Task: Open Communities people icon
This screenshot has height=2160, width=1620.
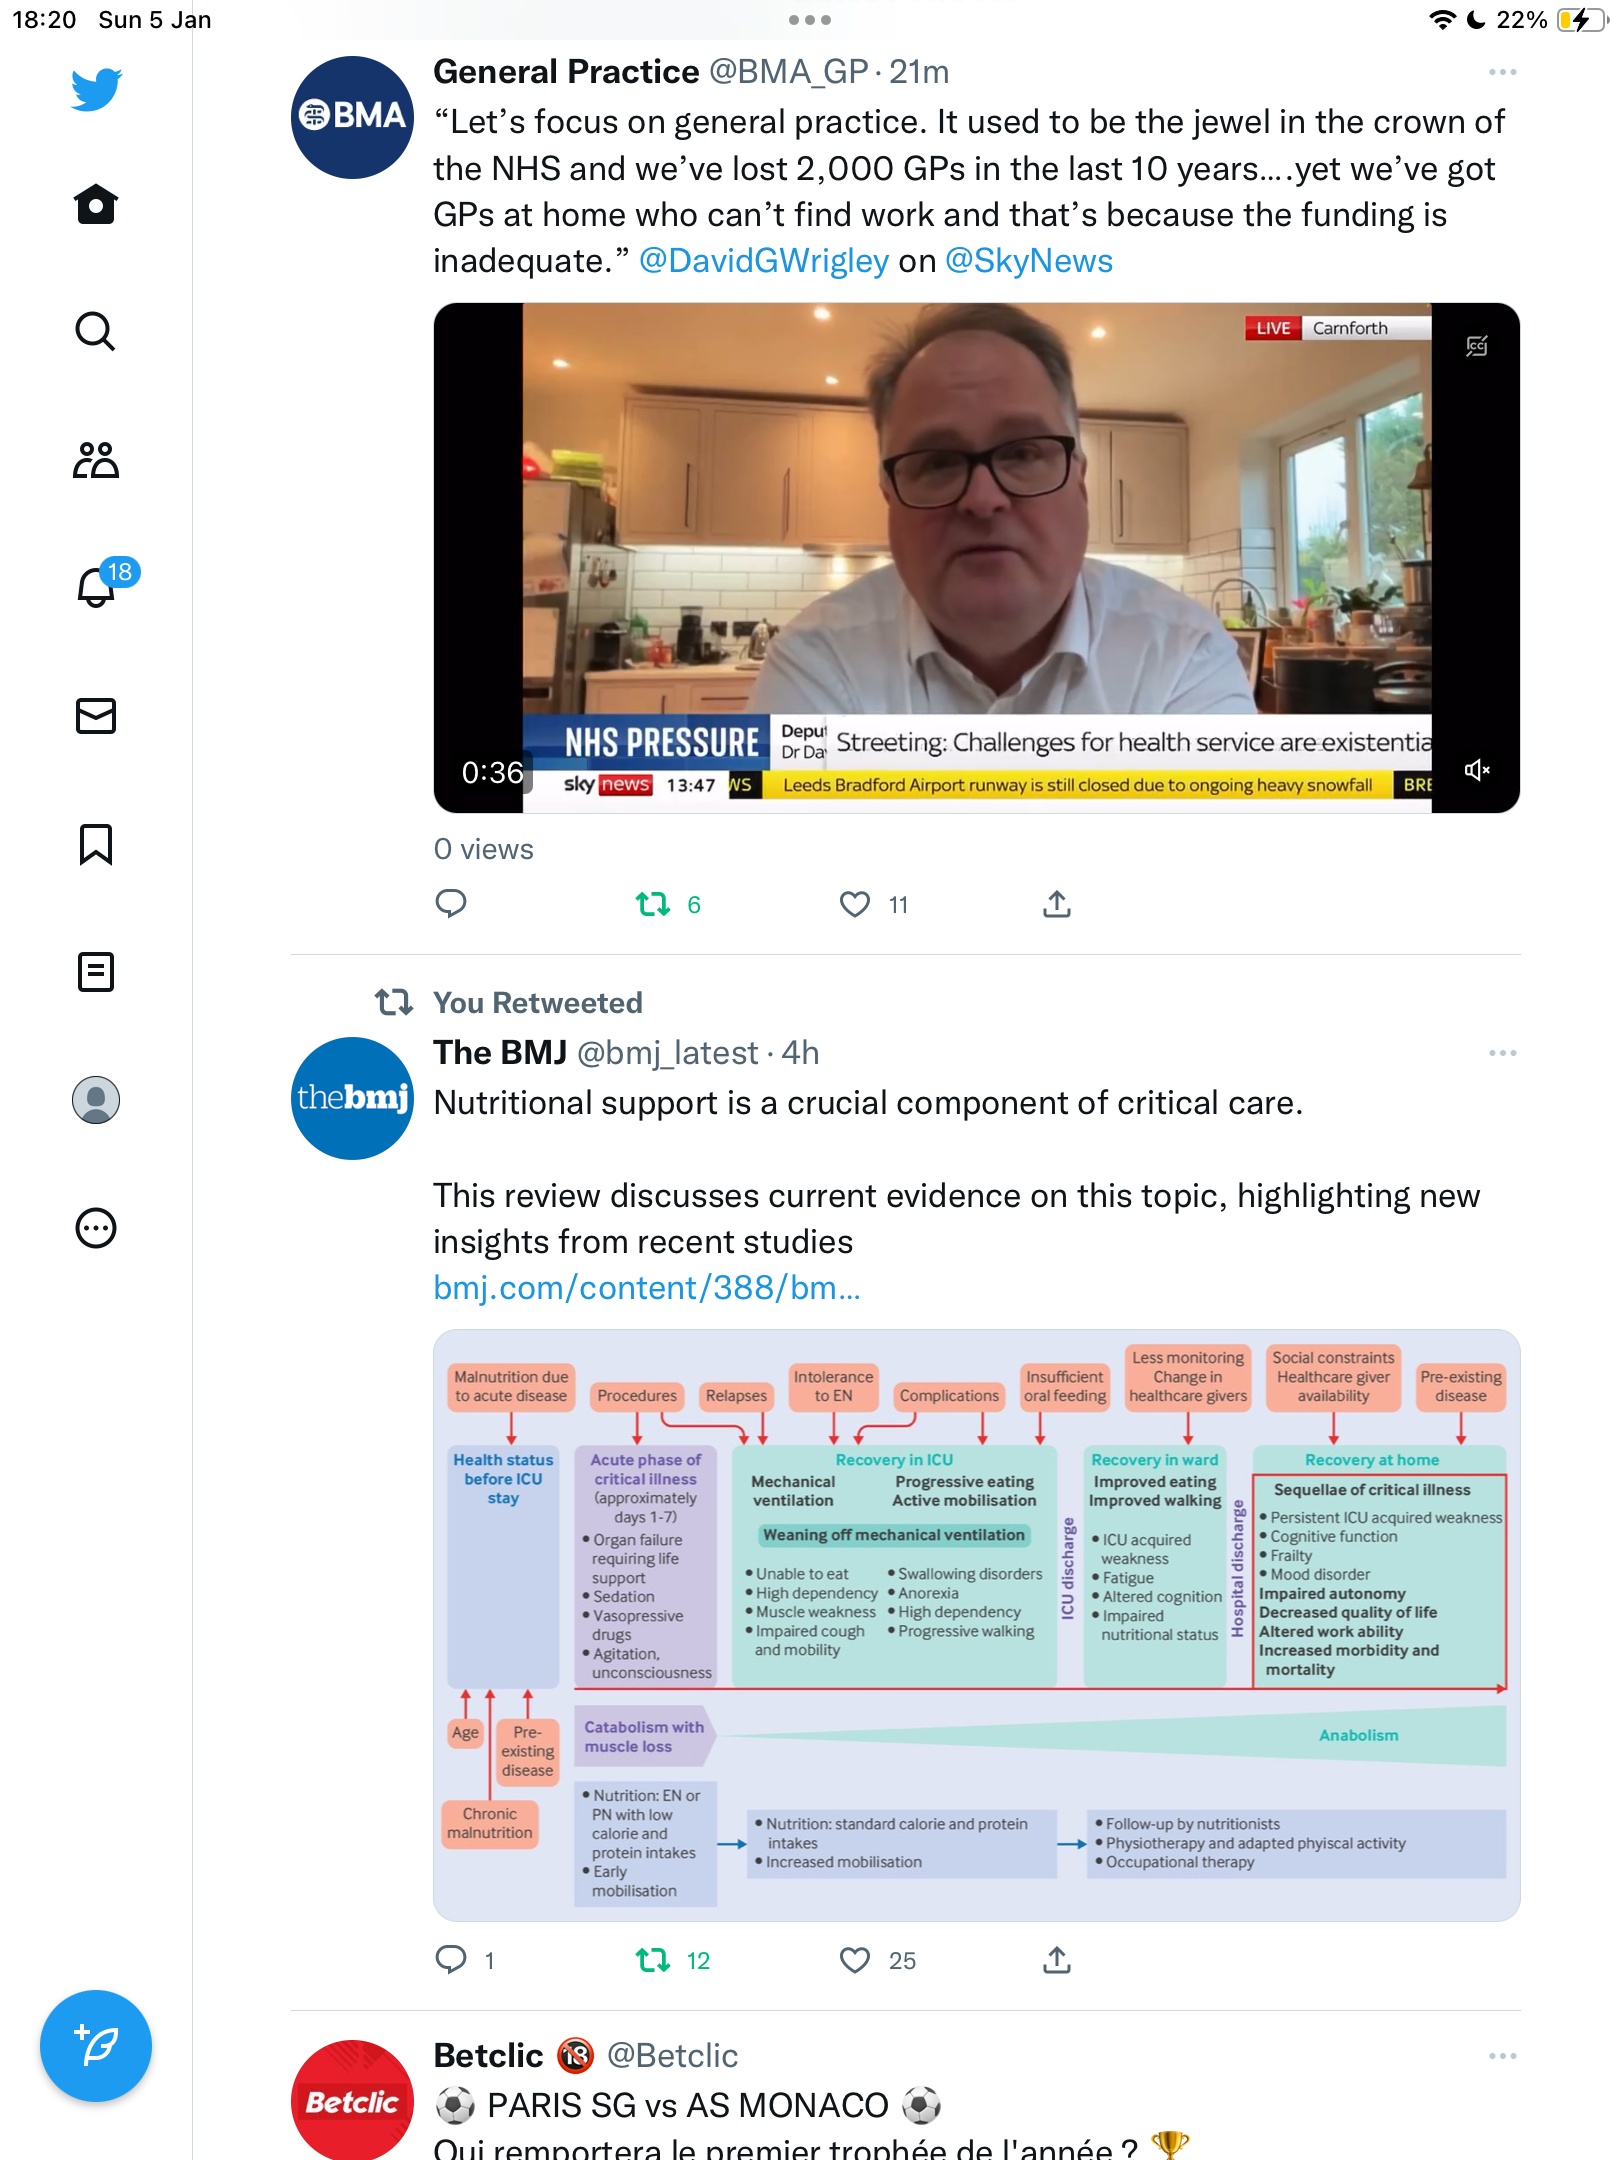Action: click(x=96, y=460)
